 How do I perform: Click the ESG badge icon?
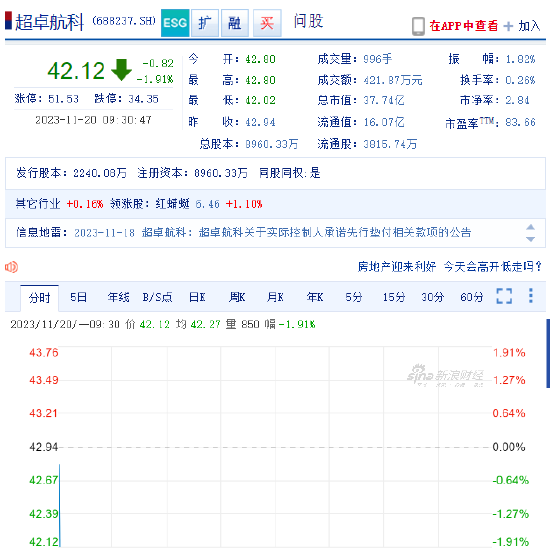(x=175, y=23)
